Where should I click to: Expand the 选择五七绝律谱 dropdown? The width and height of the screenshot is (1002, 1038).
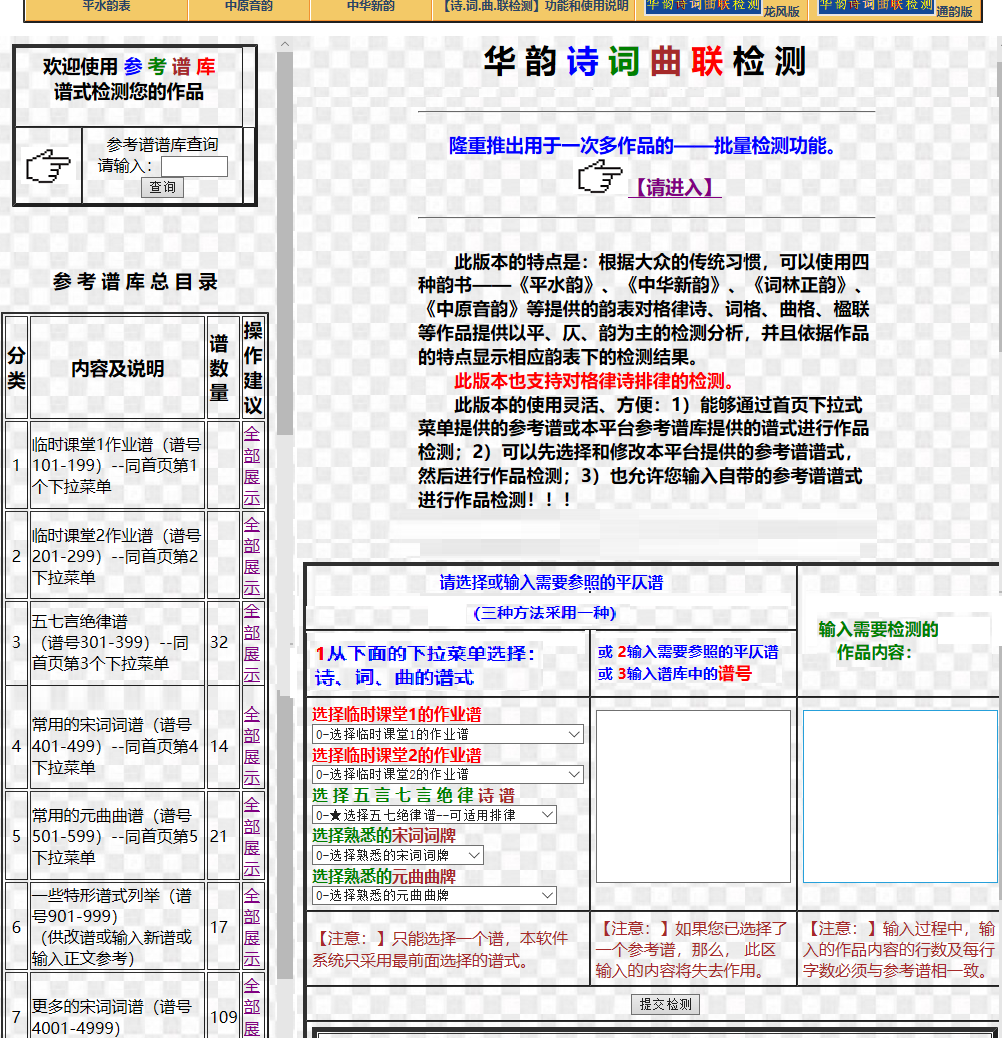(x=434, y=815)
